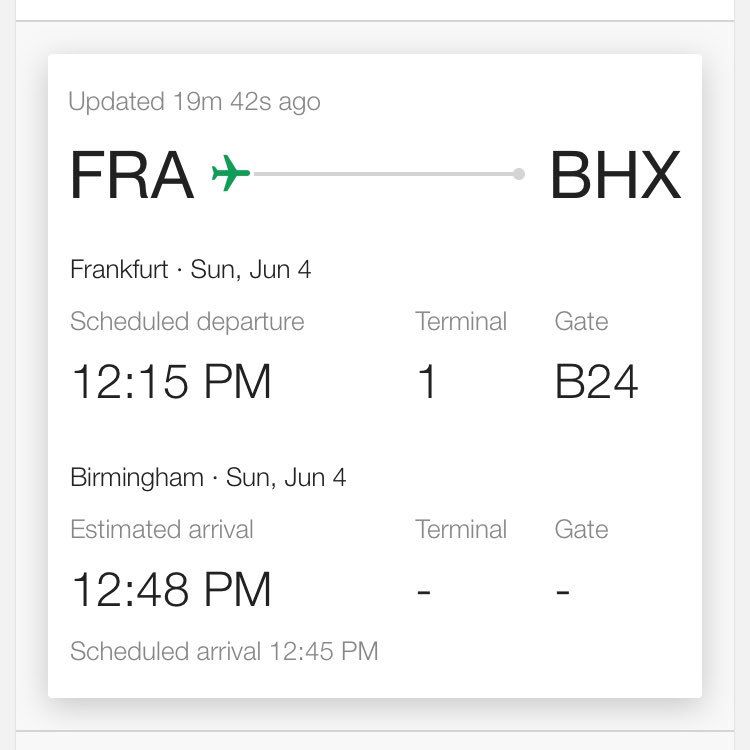Select the FRA origin airport code
Screen dimensions: 750x750
pyautogui.click(x=131, y=175)
